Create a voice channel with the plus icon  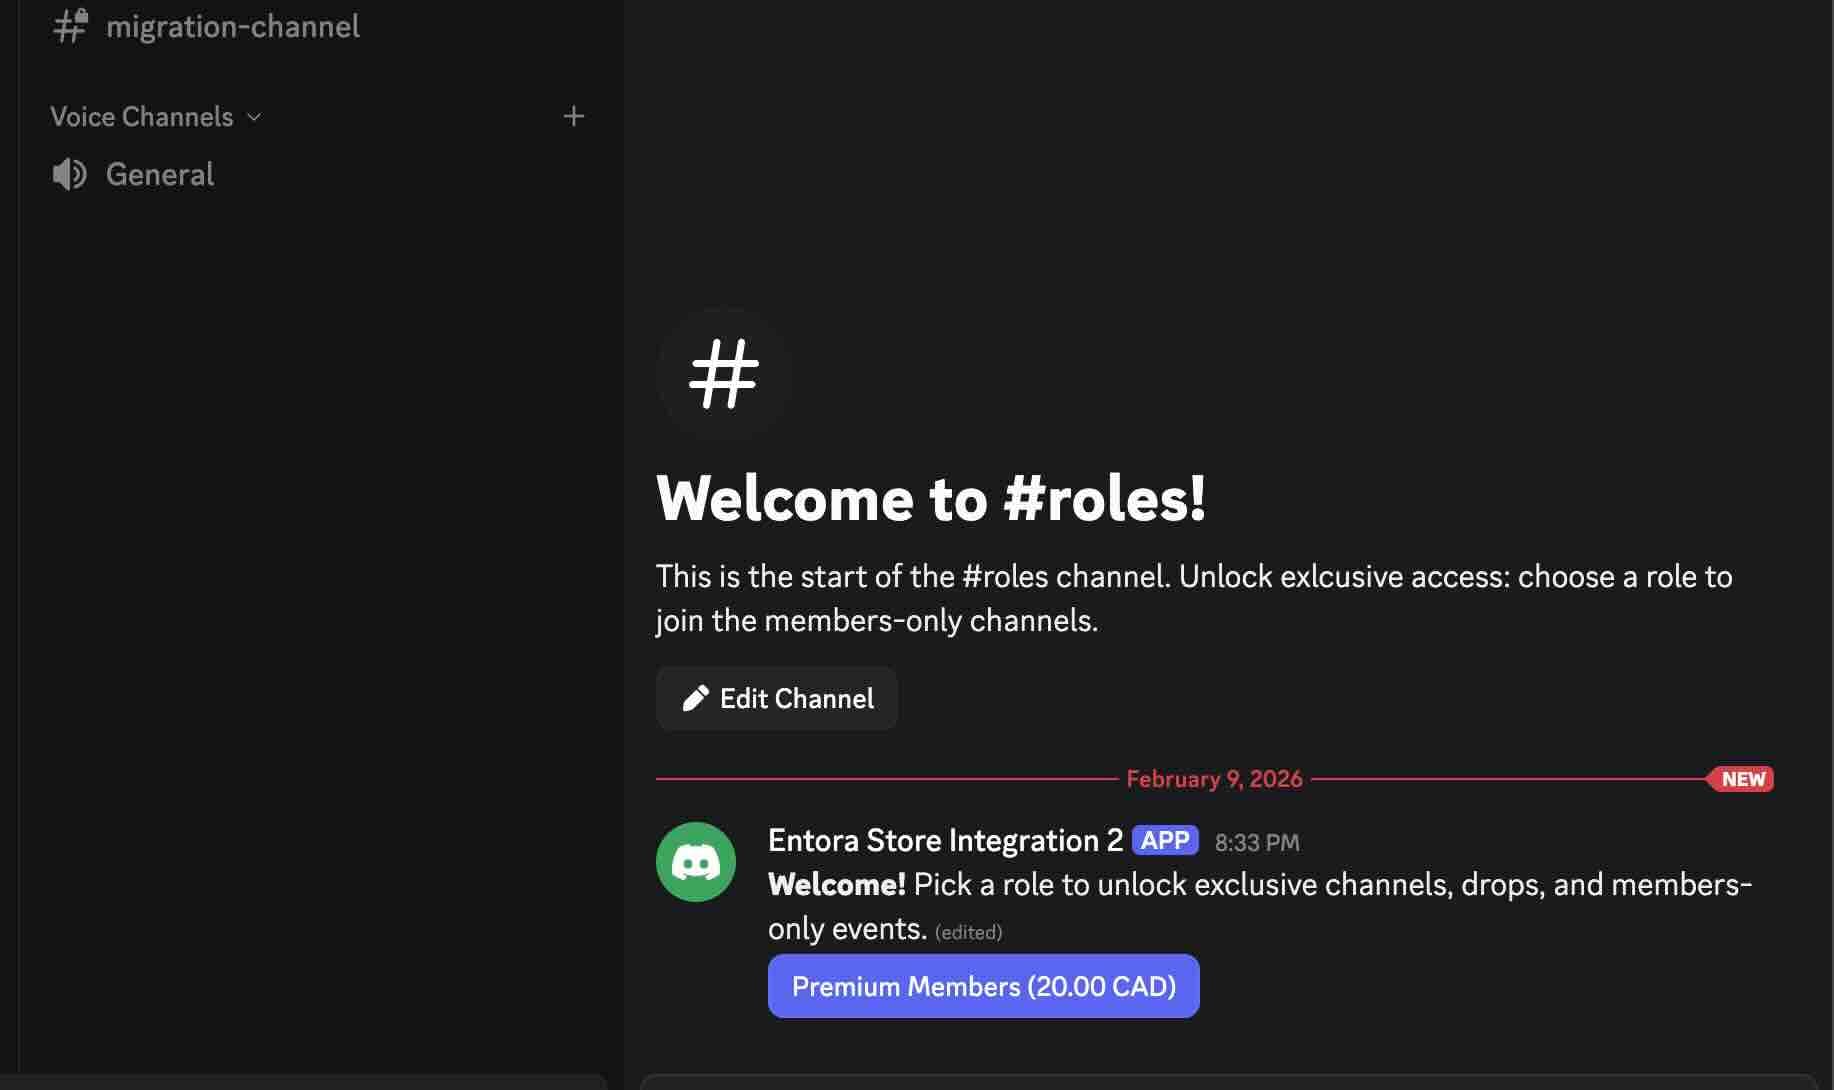(573, 116)
